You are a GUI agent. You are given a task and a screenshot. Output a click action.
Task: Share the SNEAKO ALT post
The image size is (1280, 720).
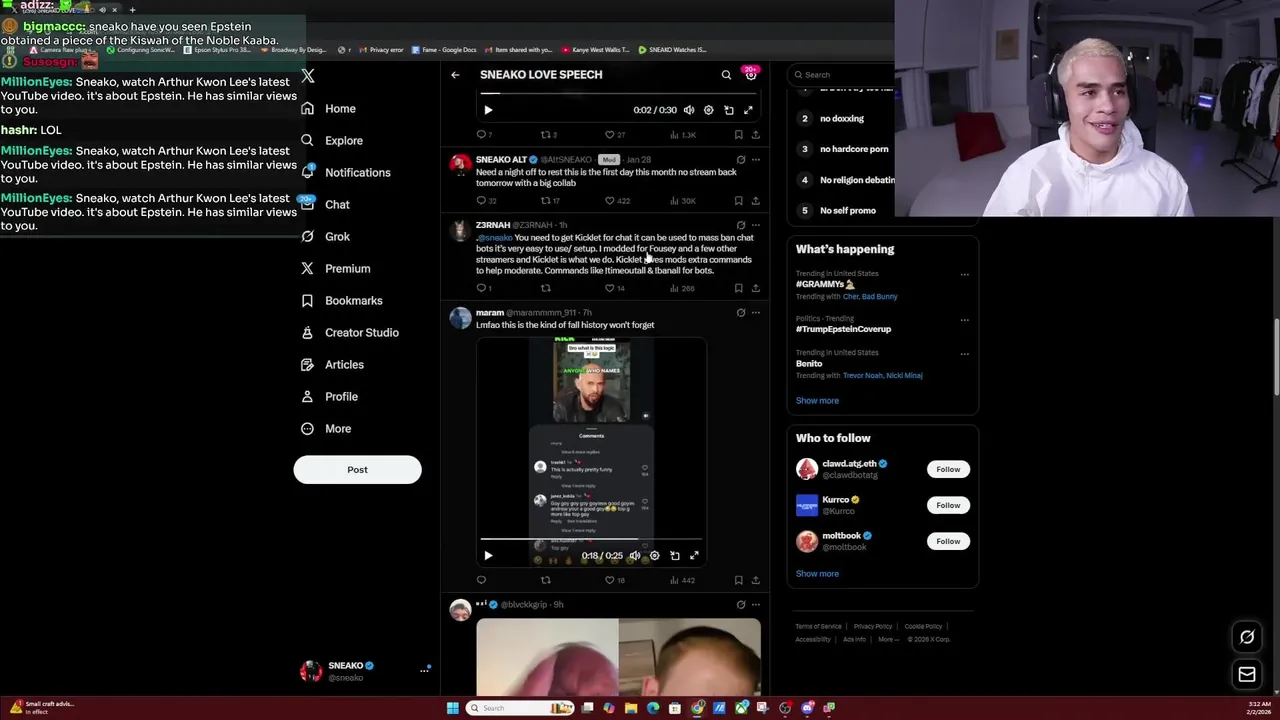[756, 201]
